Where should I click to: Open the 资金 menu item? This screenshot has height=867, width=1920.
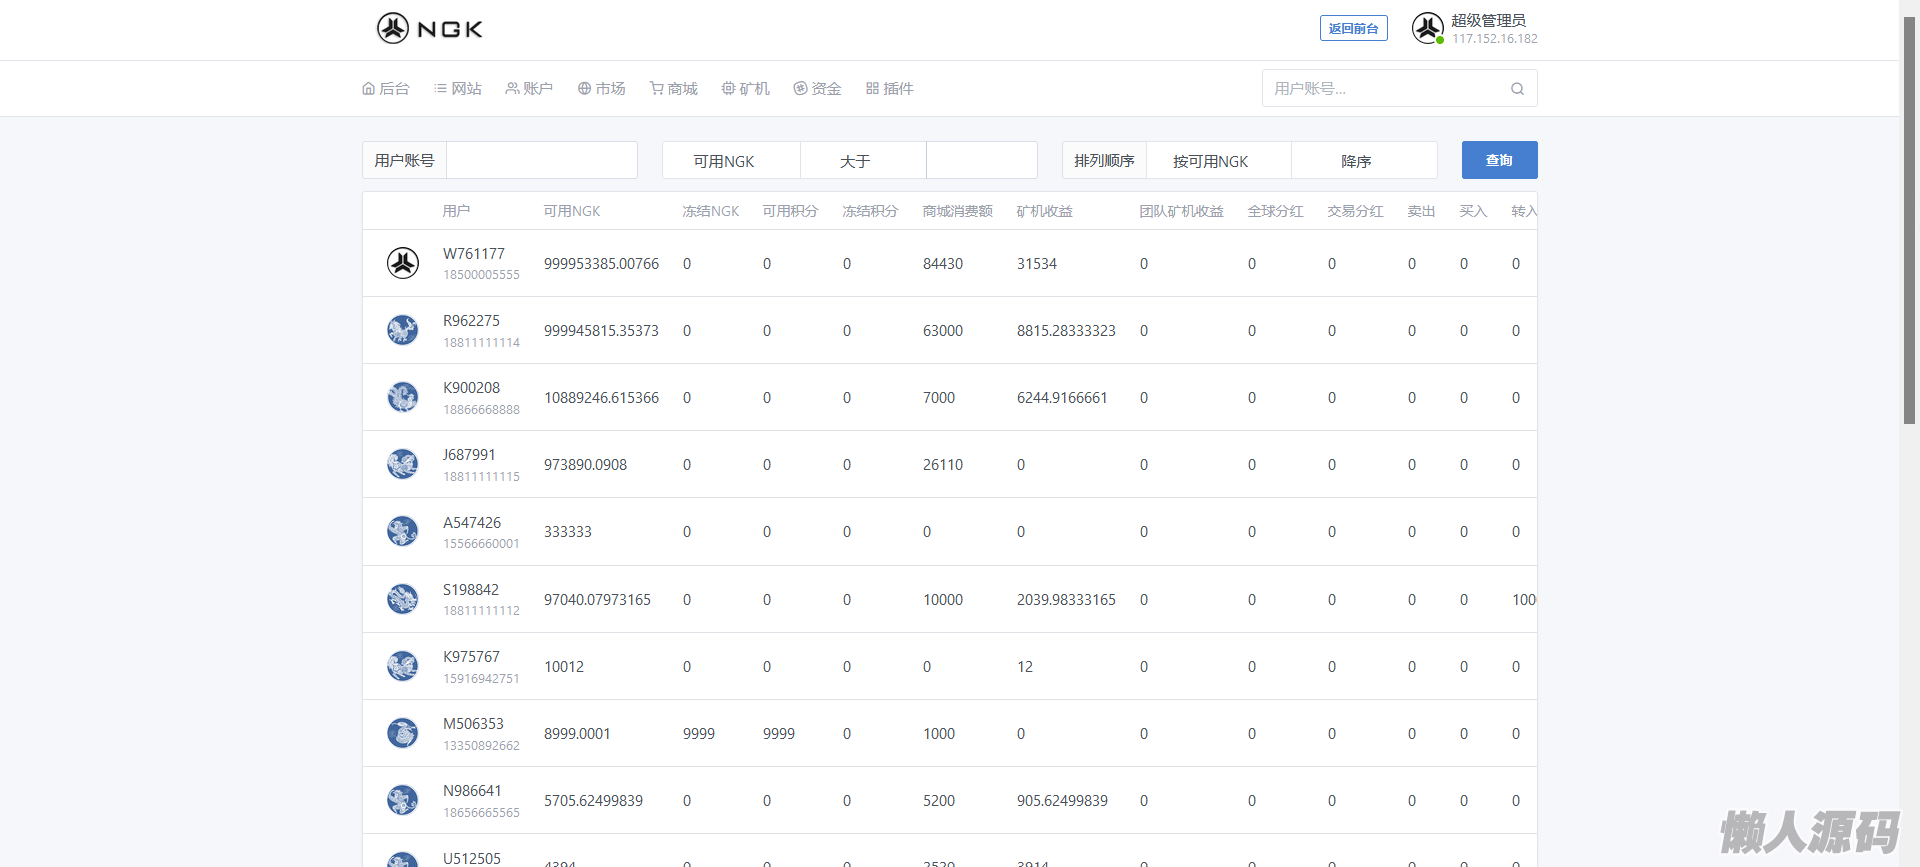[x=817, y=89]
